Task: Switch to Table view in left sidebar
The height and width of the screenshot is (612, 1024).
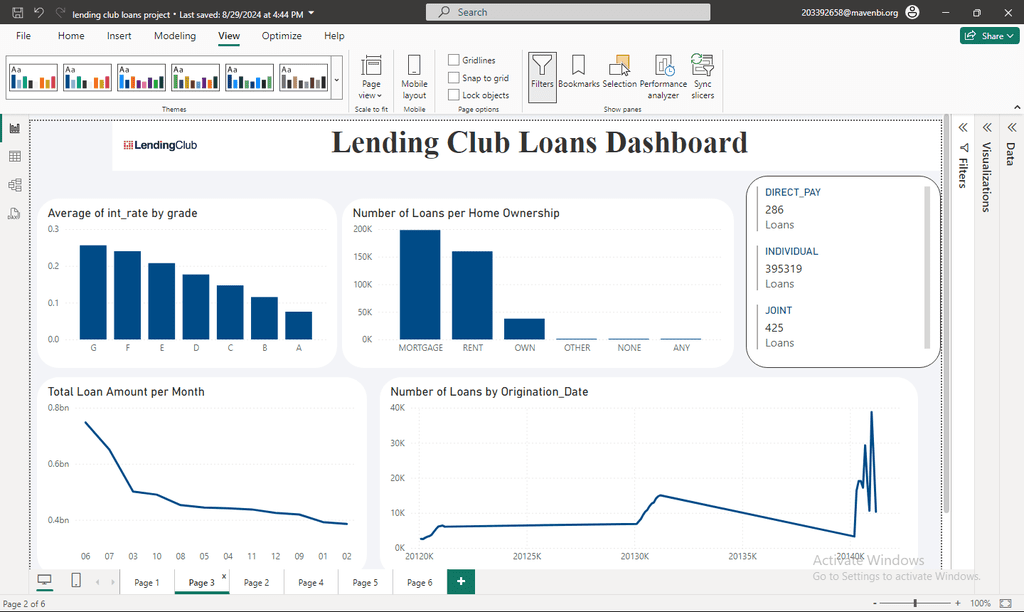Action: point(14,157)
